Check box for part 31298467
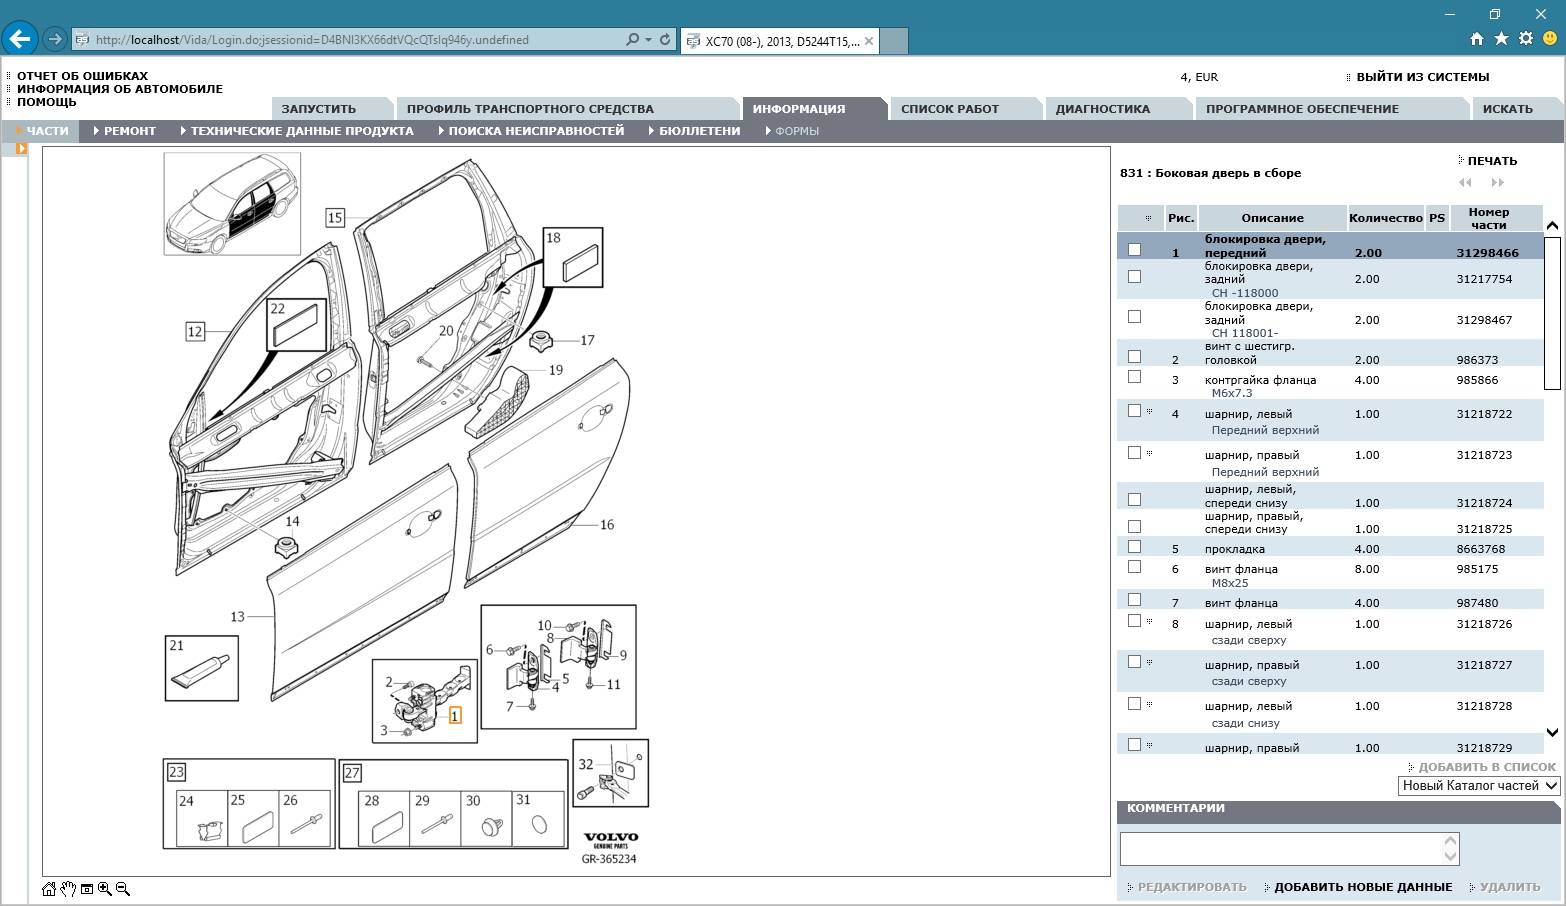The width and height of the screenshot is (1566, 906). click(x=1134, y=316)
